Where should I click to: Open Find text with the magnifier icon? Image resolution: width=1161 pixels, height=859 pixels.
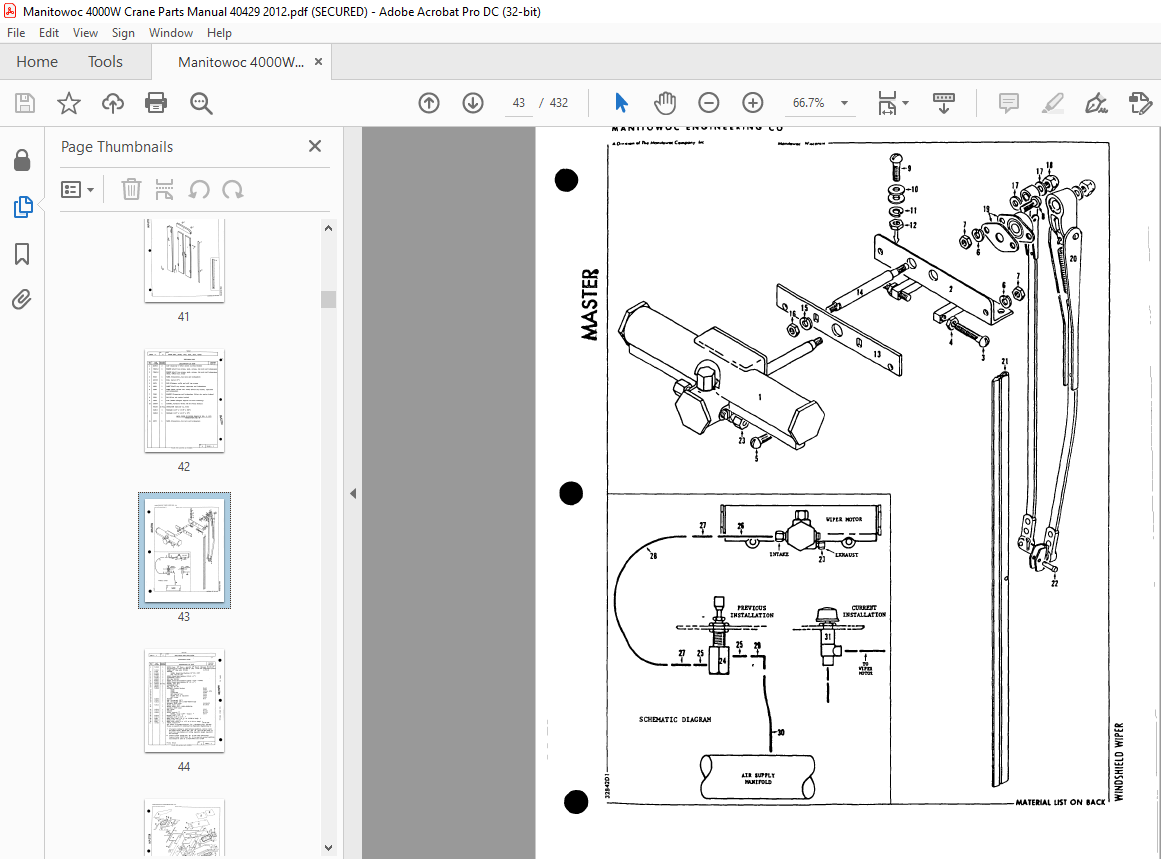click(x=201, y=103)
